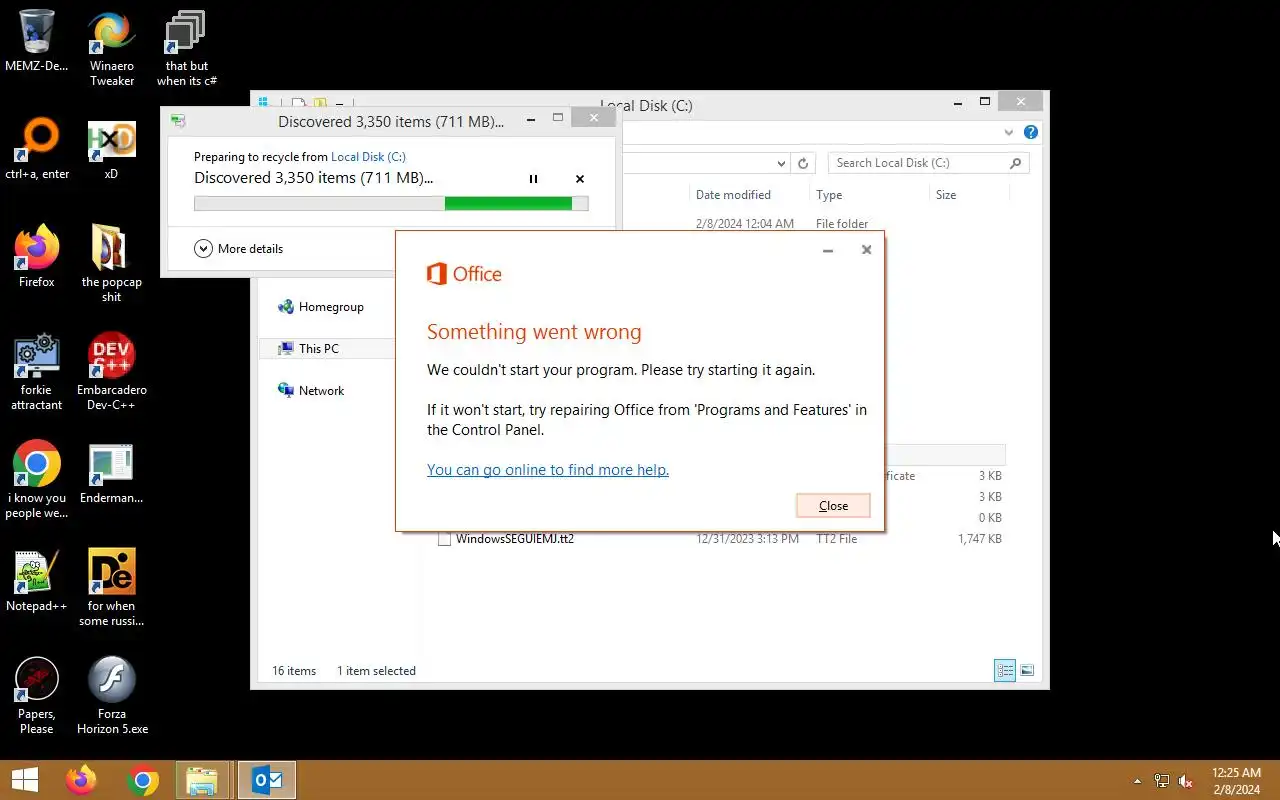Close the Office error dialog
Image resolution: width=1280 pixels, height=800 pixels.
click(833, 506)
